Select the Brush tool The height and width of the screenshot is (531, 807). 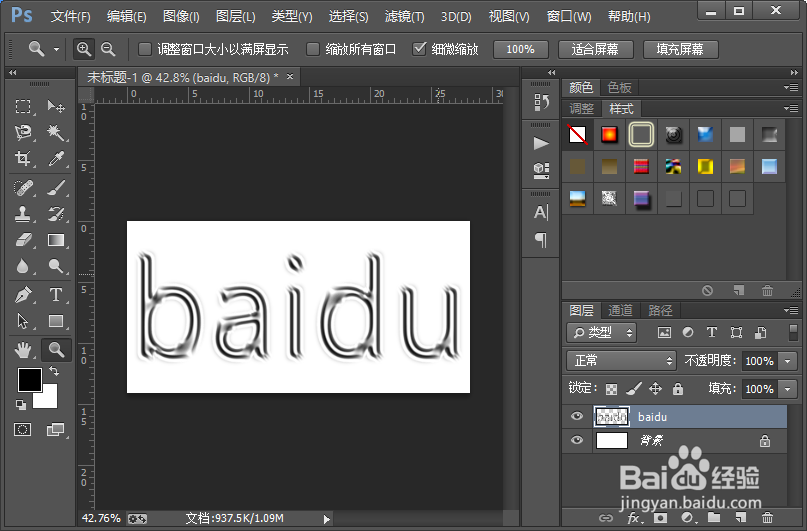click(x=56, y=188)
